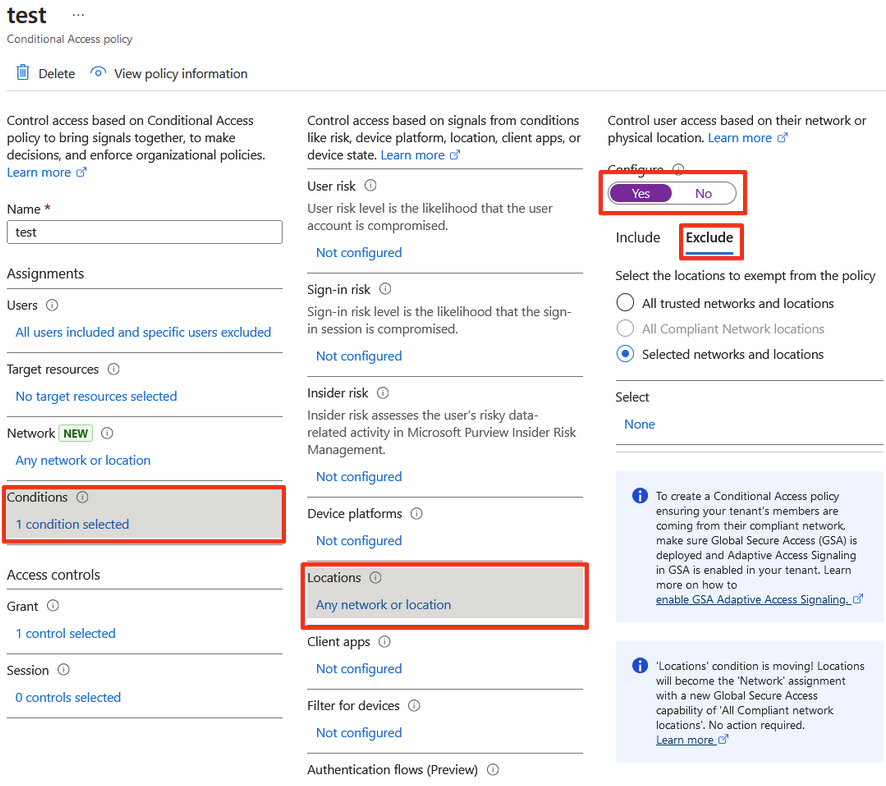Click the info icon next to Users

click(x=52, y=305)
